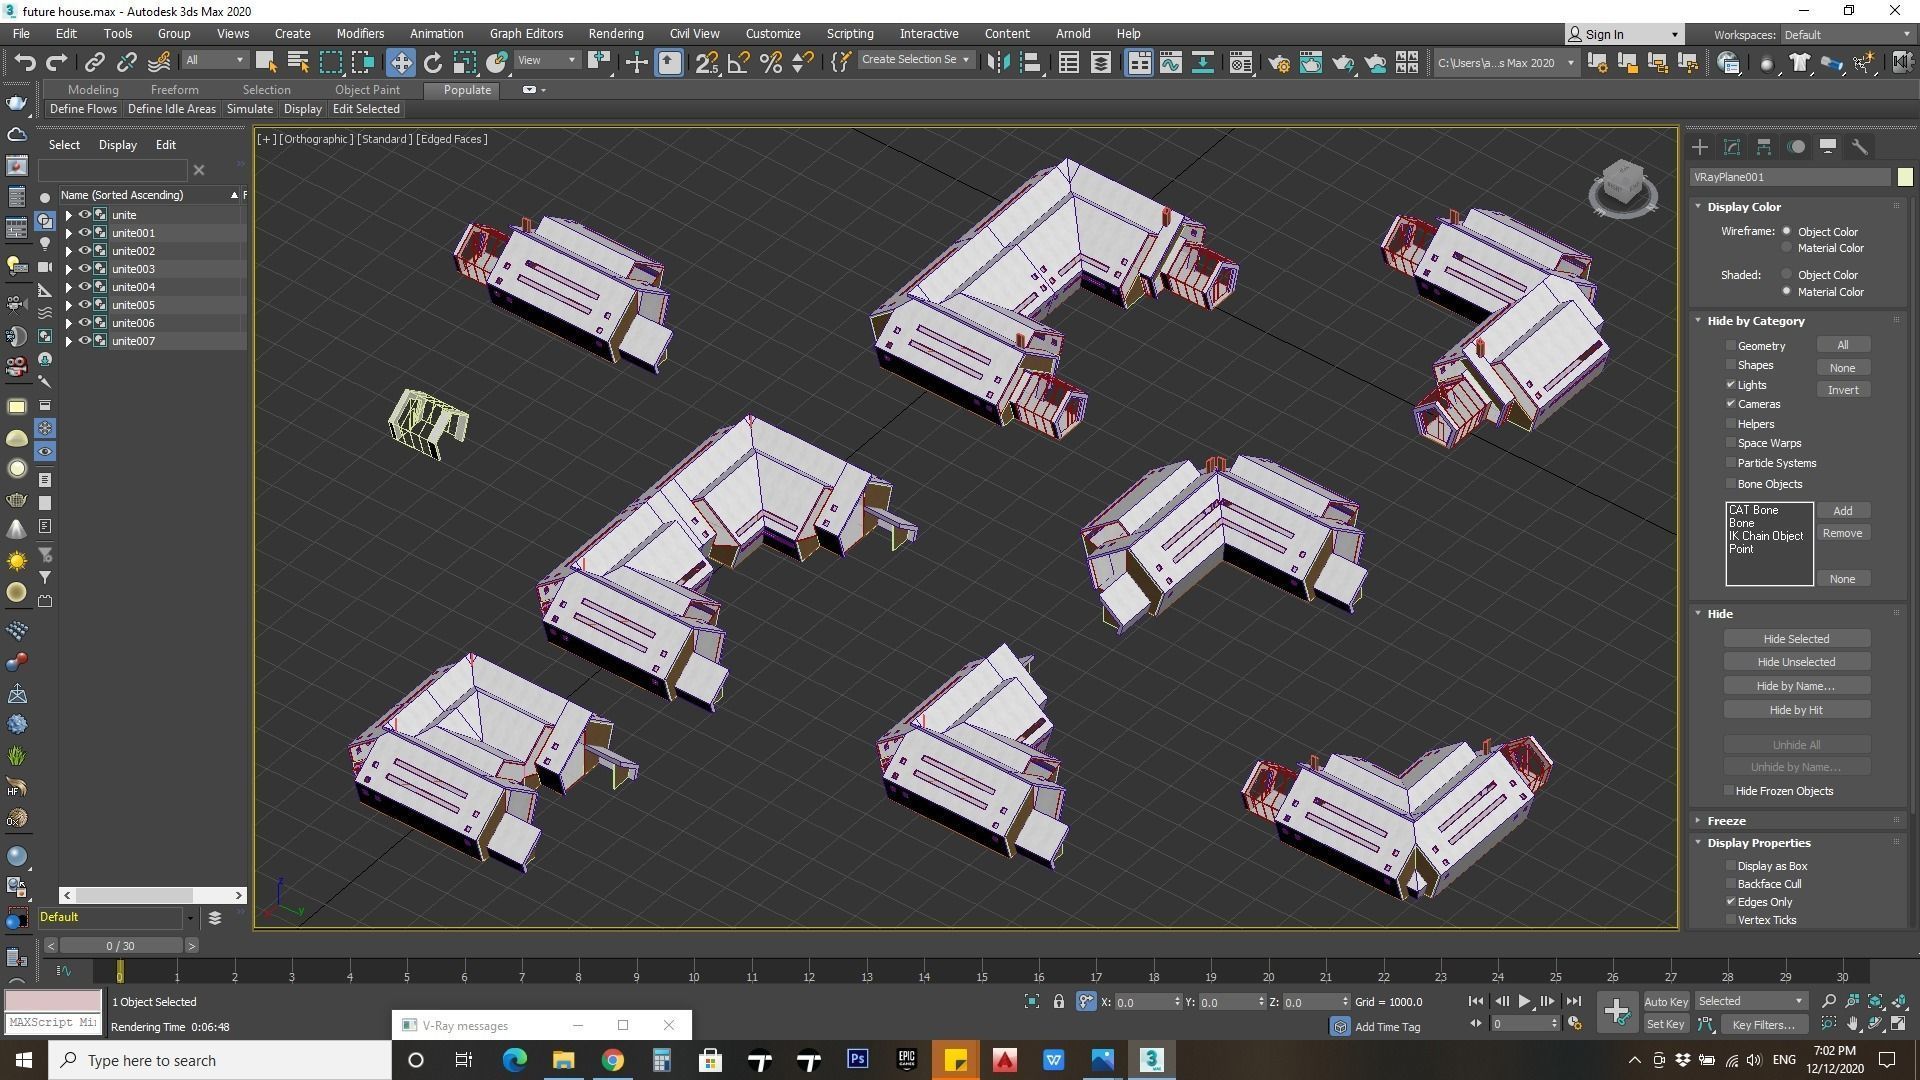Viewport: 1920px width, 1080px height.
Task: Toggle the Percent Snap icon
Action: pyautogui.click(x=771, y=62)
